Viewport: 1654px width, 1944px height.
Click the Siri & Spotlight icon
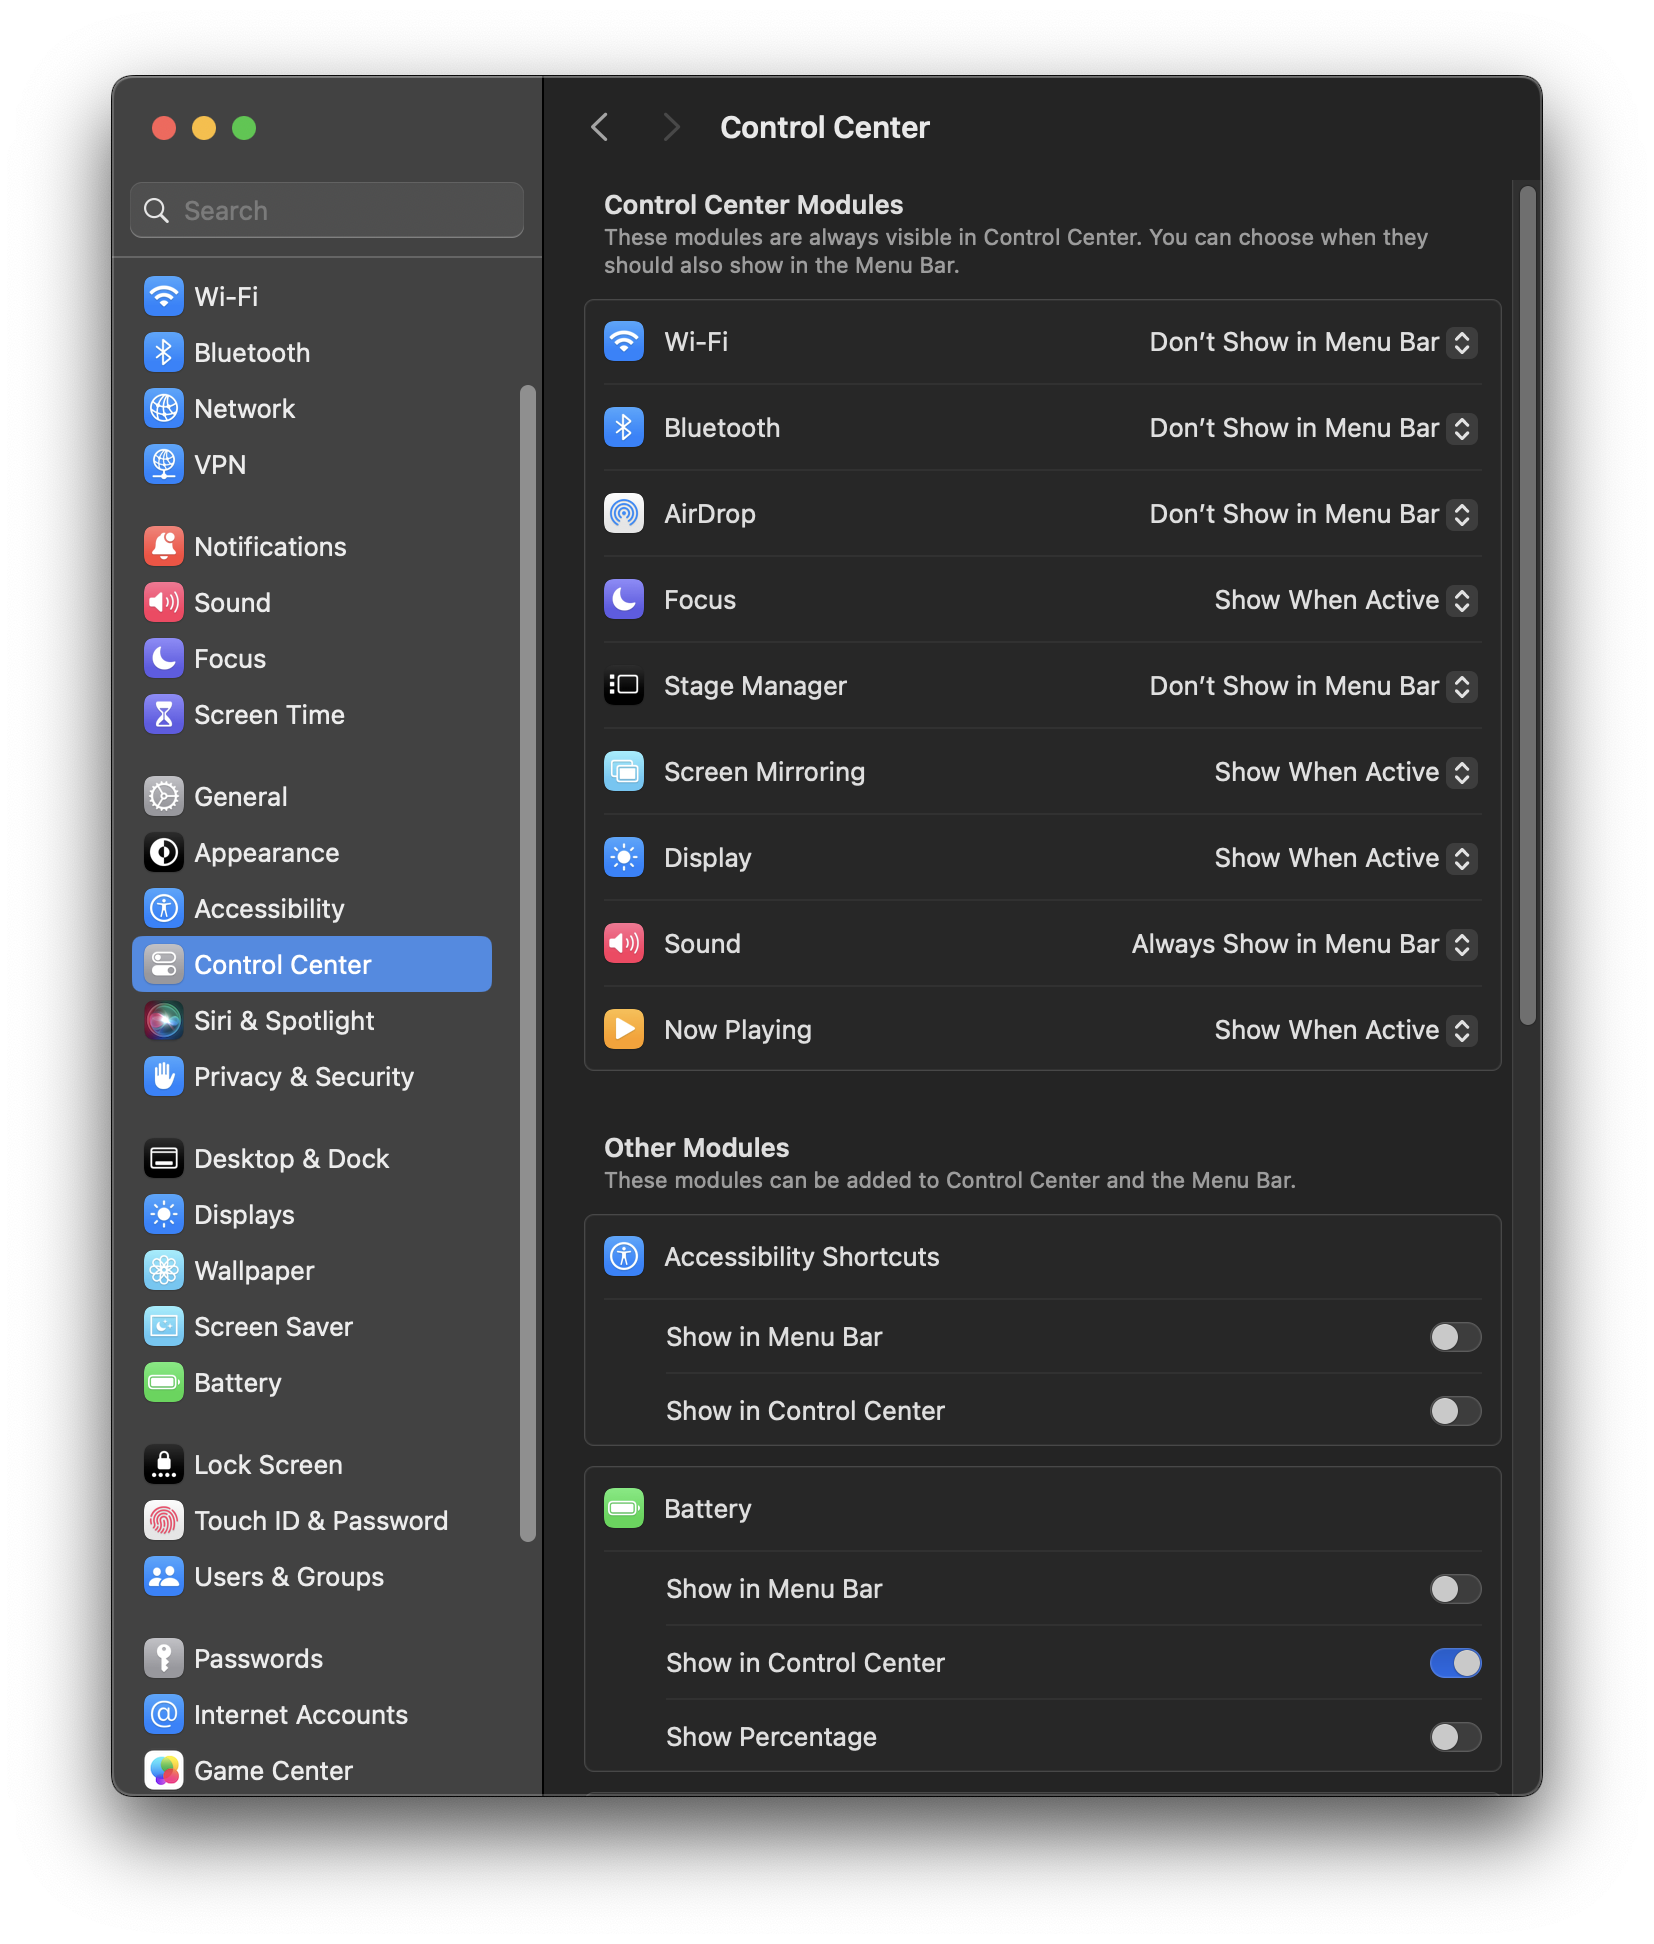164,1020
